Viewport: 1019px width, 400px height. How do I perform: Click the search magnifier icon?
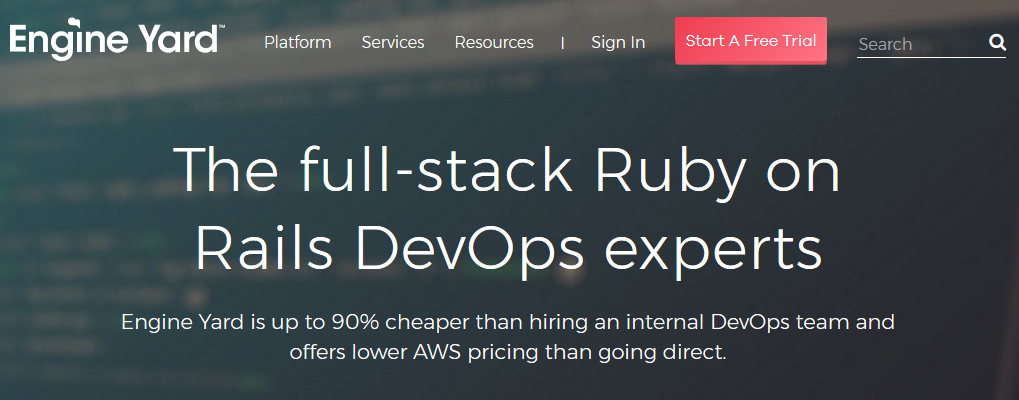(997, 43)
